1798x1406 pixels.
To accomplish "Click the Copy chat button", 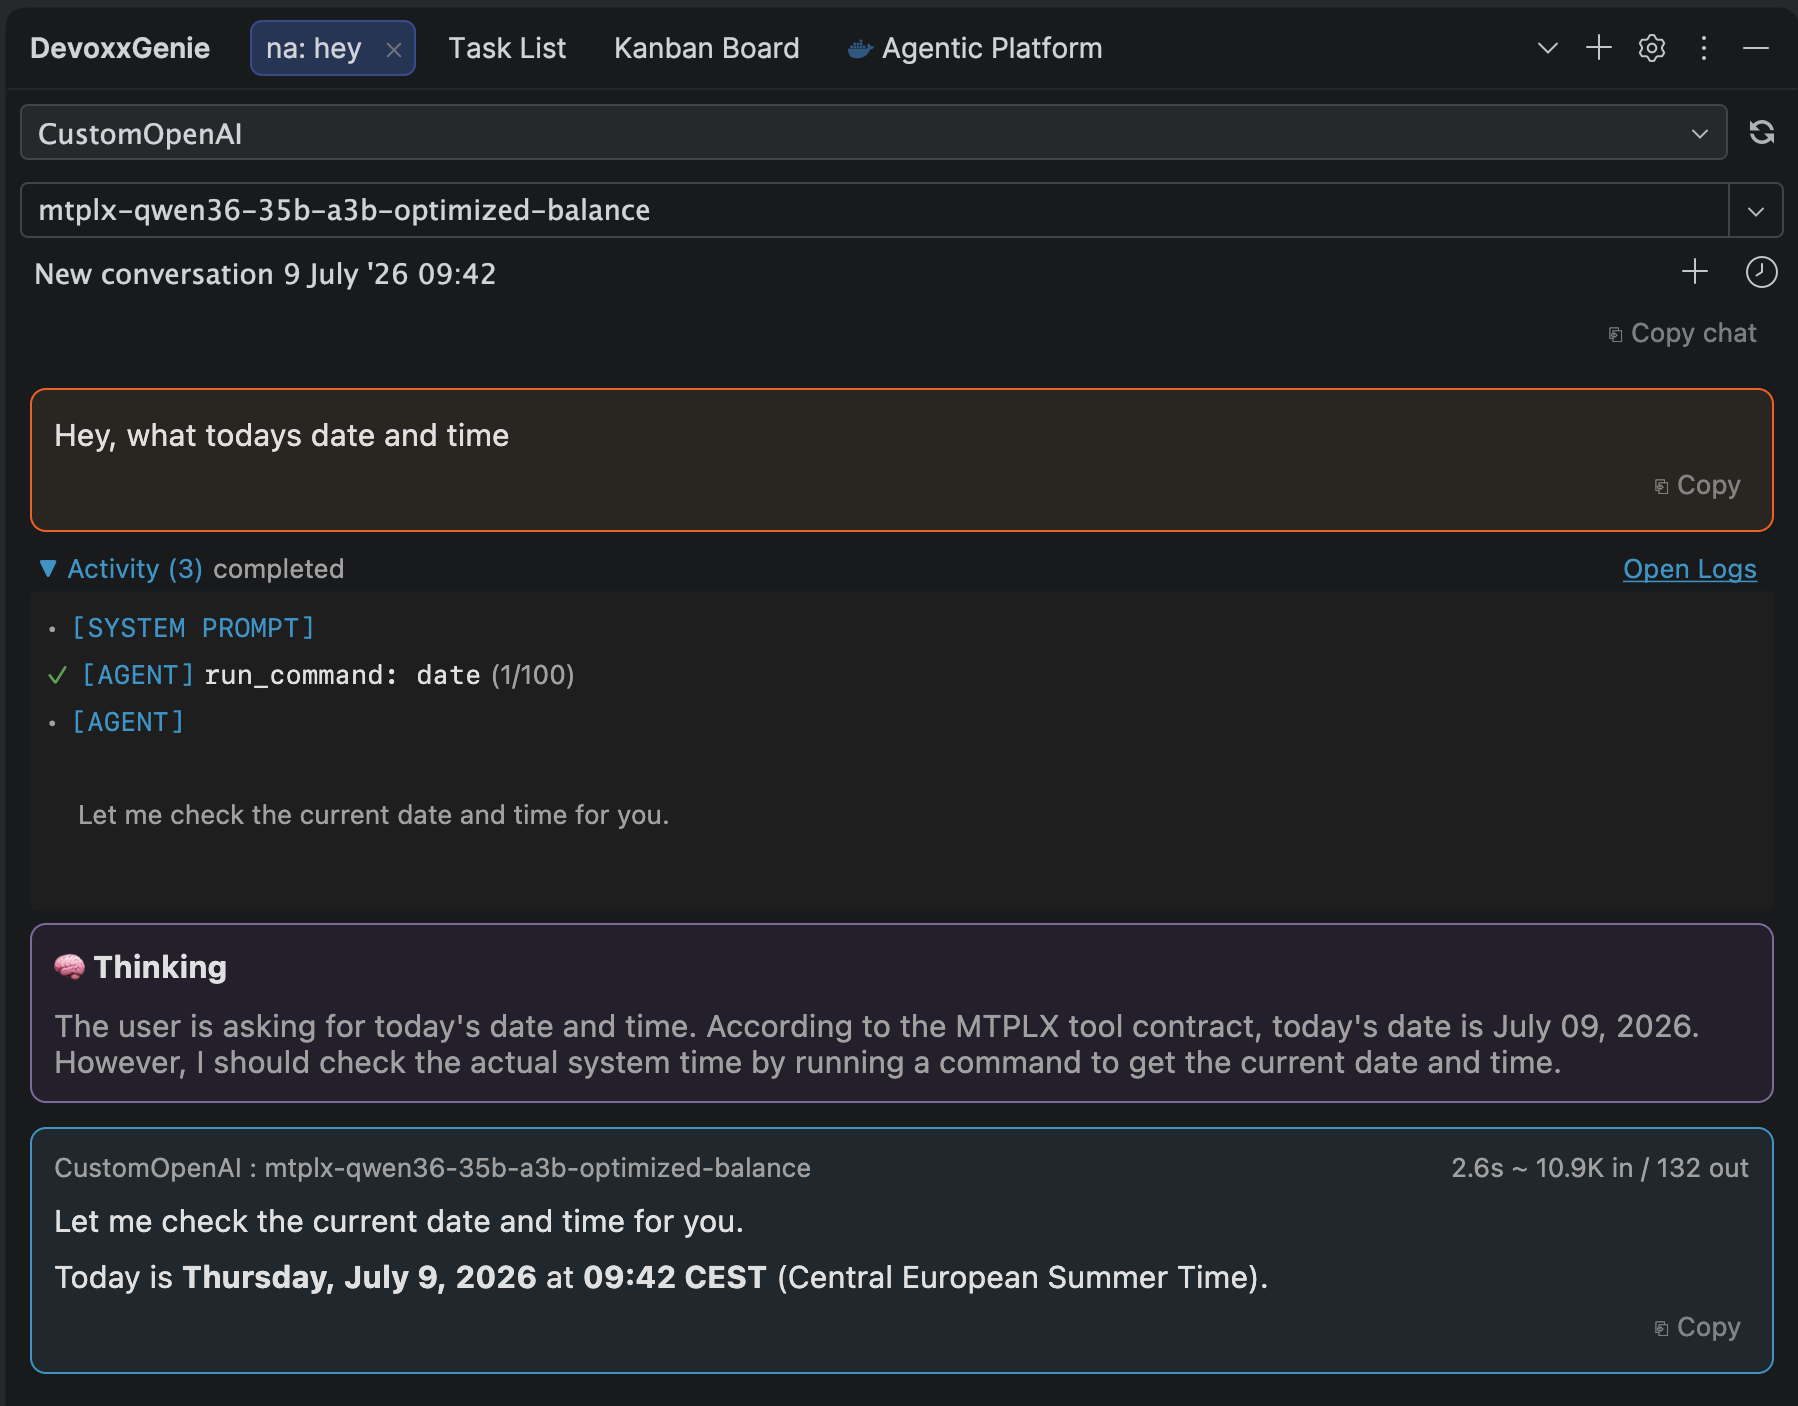I will [x=1682, y=333].
